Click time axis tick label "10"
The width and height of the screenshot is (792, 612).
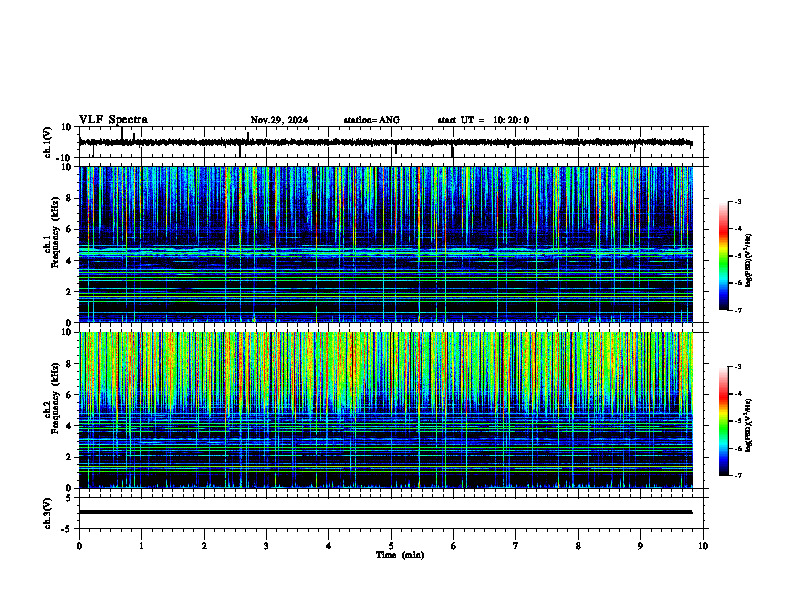(x=703, y=546)
